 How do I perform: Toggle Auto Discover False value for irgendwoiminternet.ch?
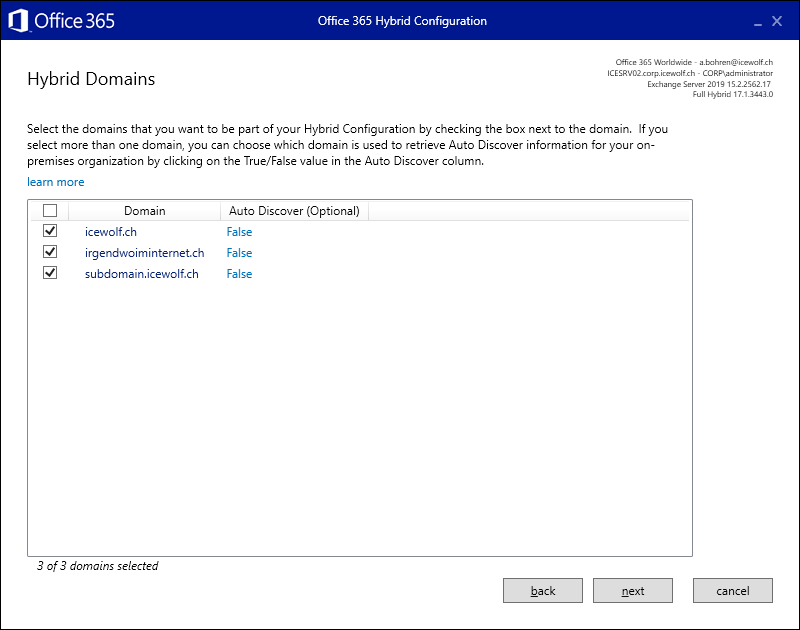coord(239,253)
